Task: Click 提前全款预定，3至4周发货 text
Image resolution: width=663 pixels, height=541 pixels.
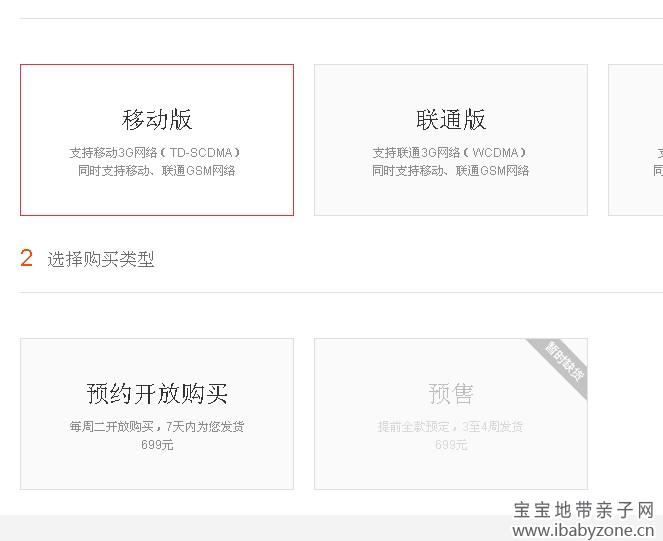Action: pos(450,426)
